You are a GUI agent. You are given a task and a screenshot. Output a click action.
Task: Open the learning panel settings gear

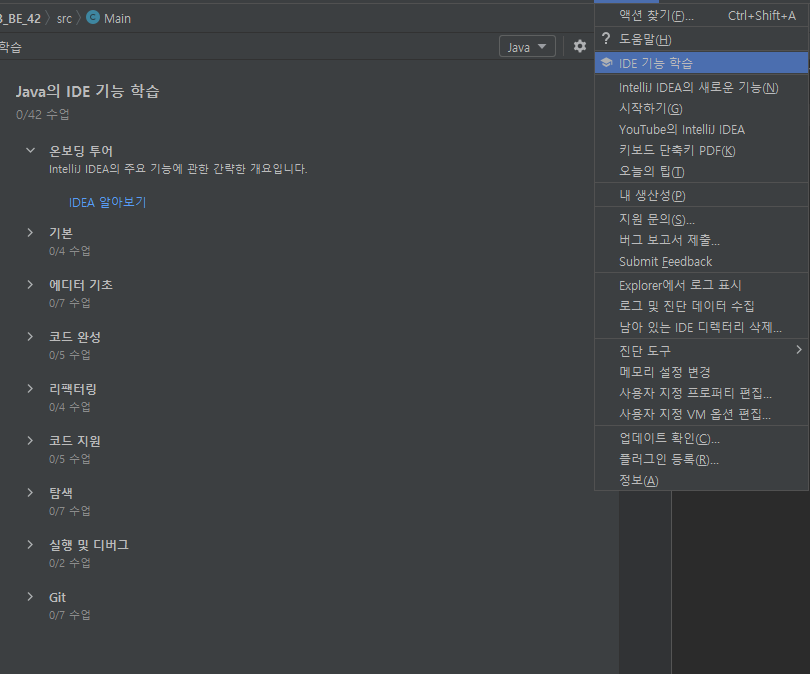tap(580, 46)
